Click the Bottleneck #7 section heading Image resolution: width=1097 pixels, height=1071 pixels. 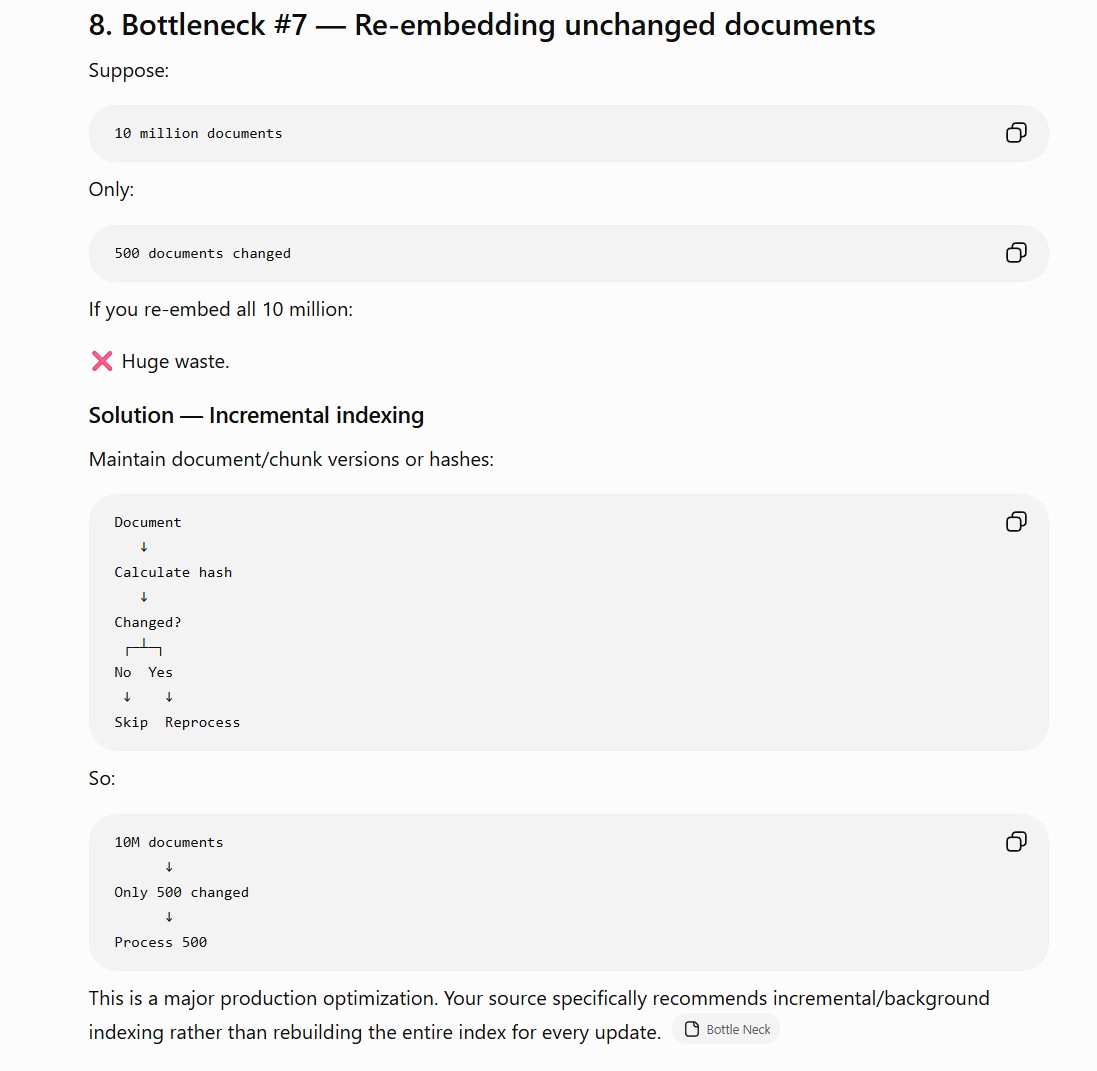(482, 25)
